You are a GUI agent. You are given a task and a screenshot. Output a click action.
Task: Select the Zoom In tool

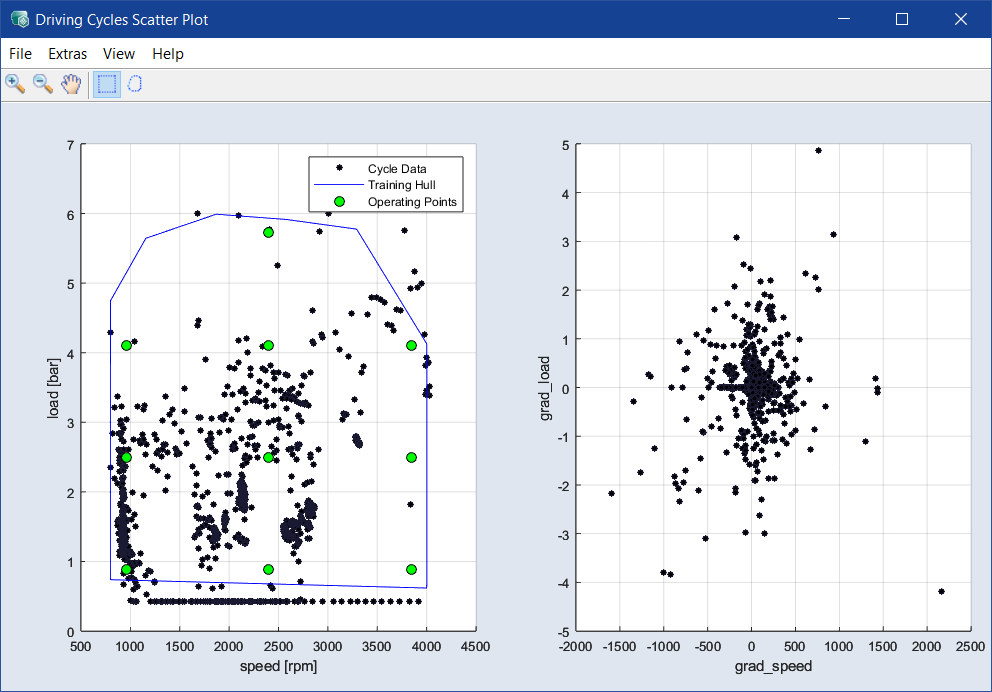pos(15,84)
